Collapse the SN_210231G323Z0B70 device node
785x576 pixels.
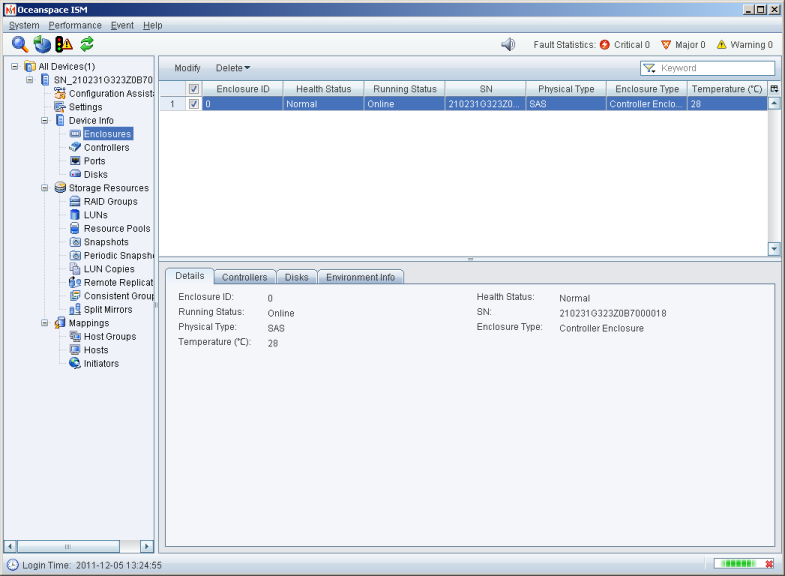coord(30,80)
